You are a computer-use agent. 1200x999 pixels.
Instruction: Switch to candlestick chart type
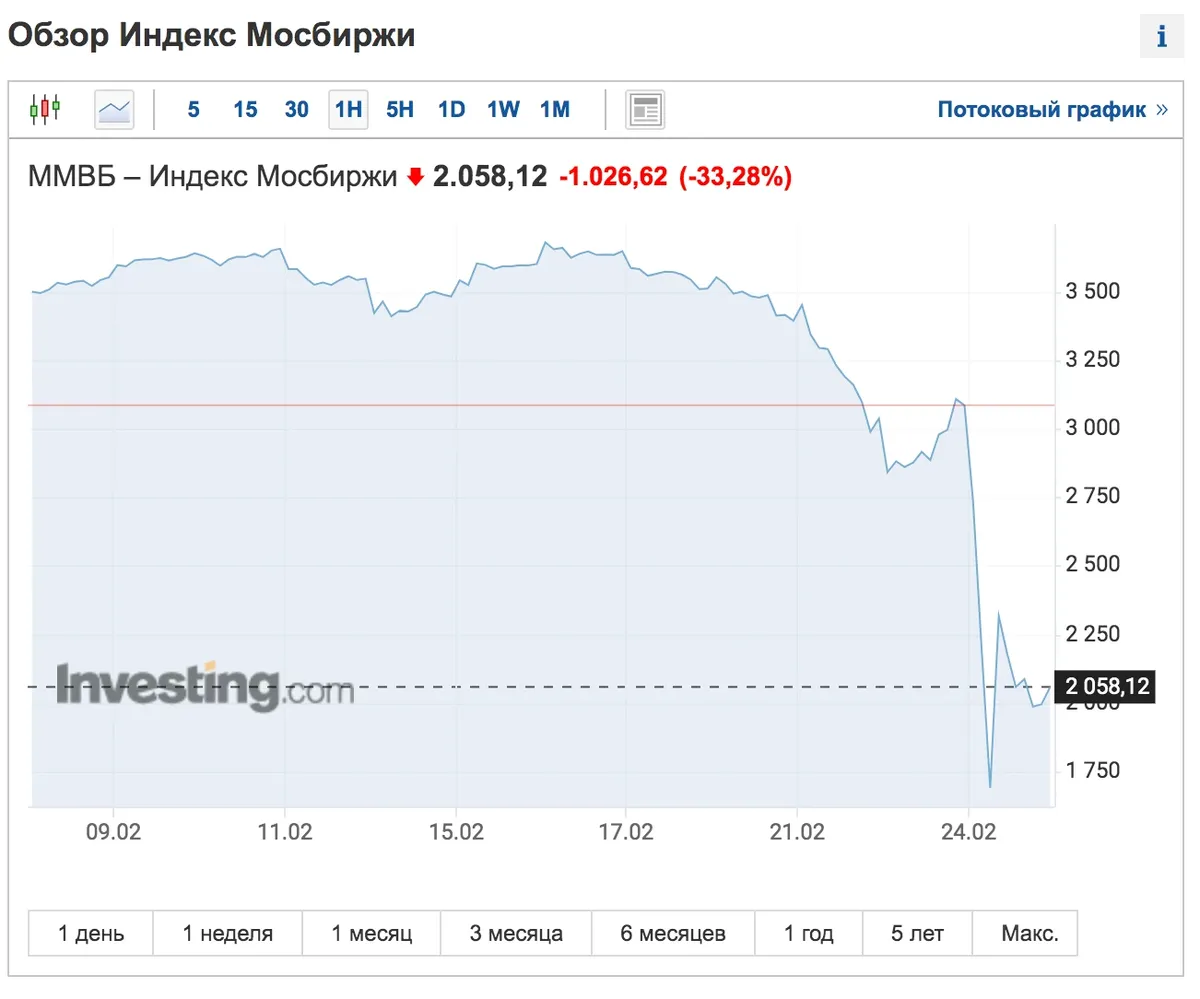point(45,109)
